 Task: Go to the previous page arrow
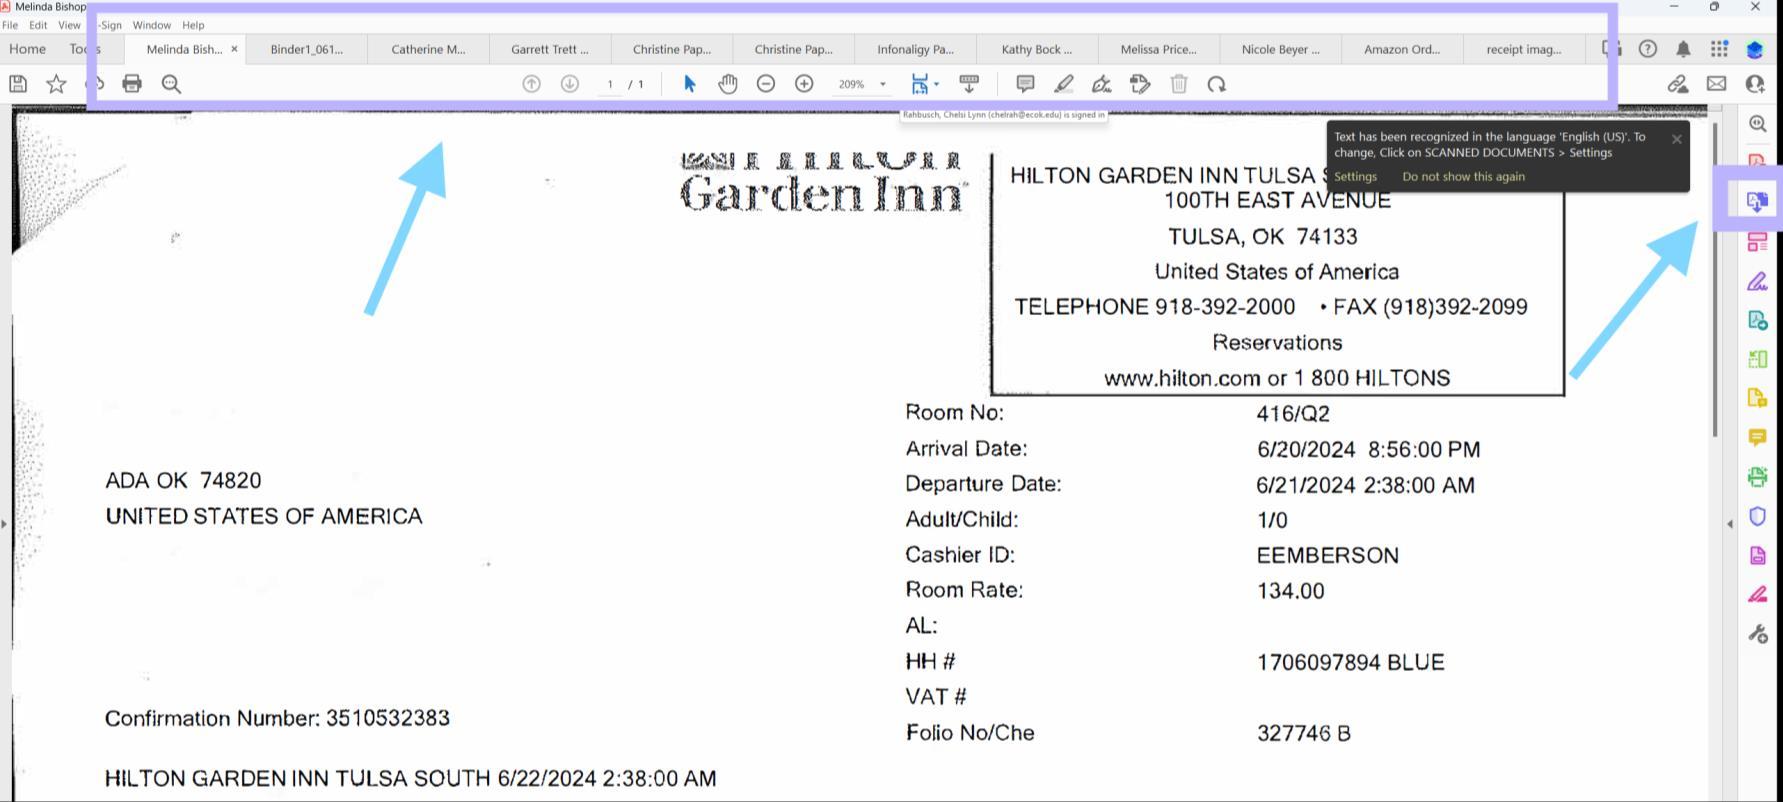[x=532, y=84]
